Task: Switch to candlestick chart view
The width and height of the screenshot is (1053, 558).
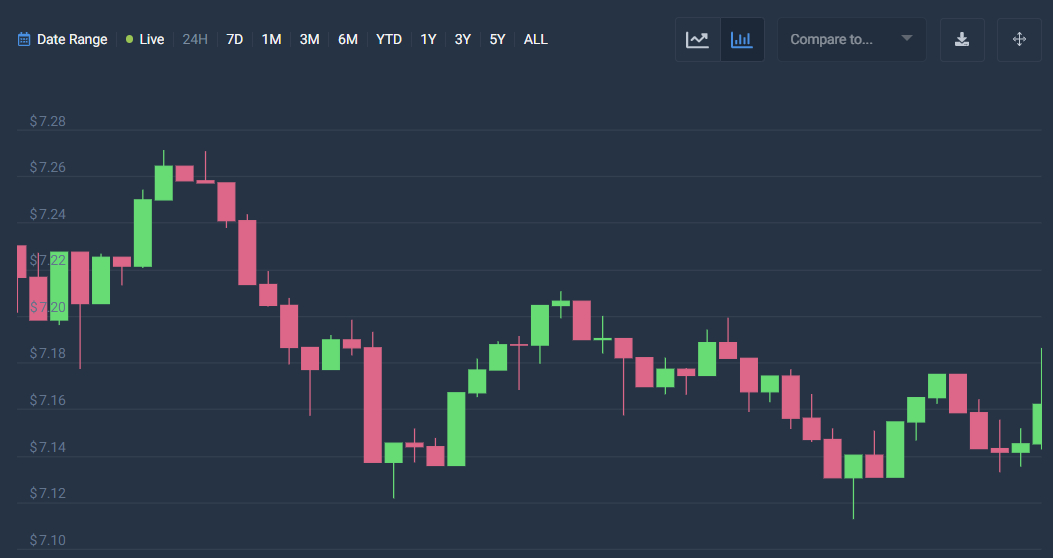Action: 742,40
